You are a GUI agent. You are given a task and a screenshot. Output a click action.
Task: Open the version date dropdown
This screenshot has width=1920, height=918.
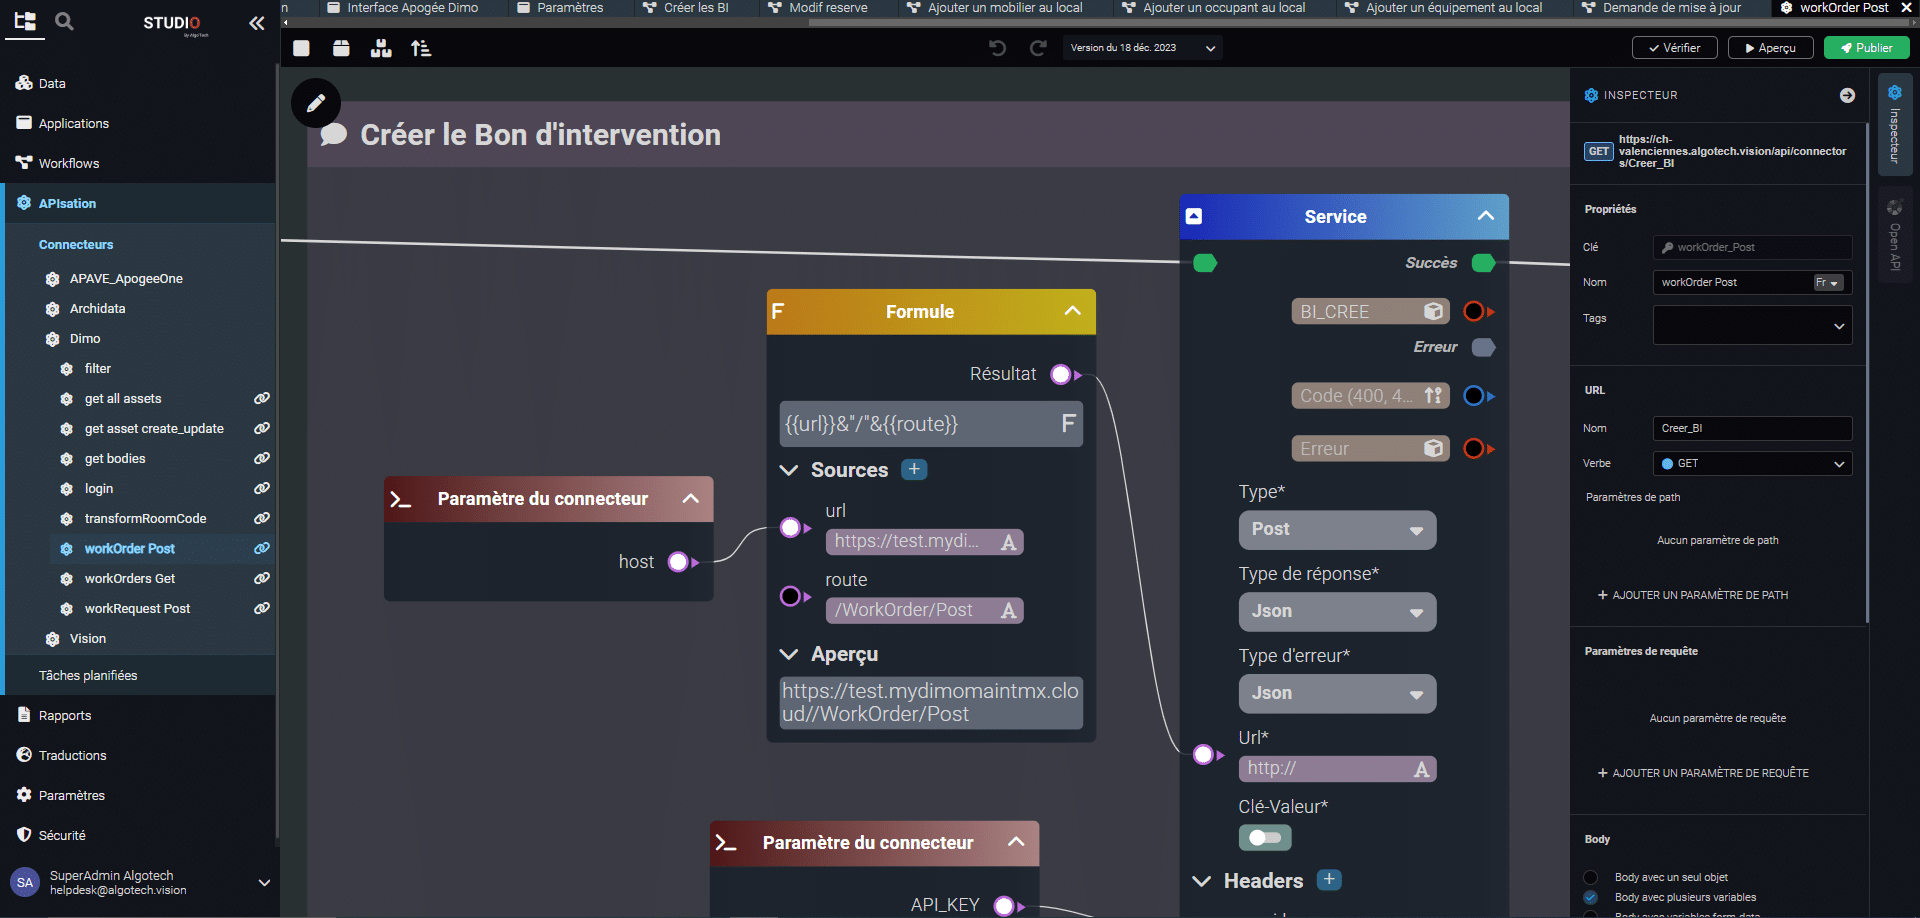click(x=1143, y=48)
